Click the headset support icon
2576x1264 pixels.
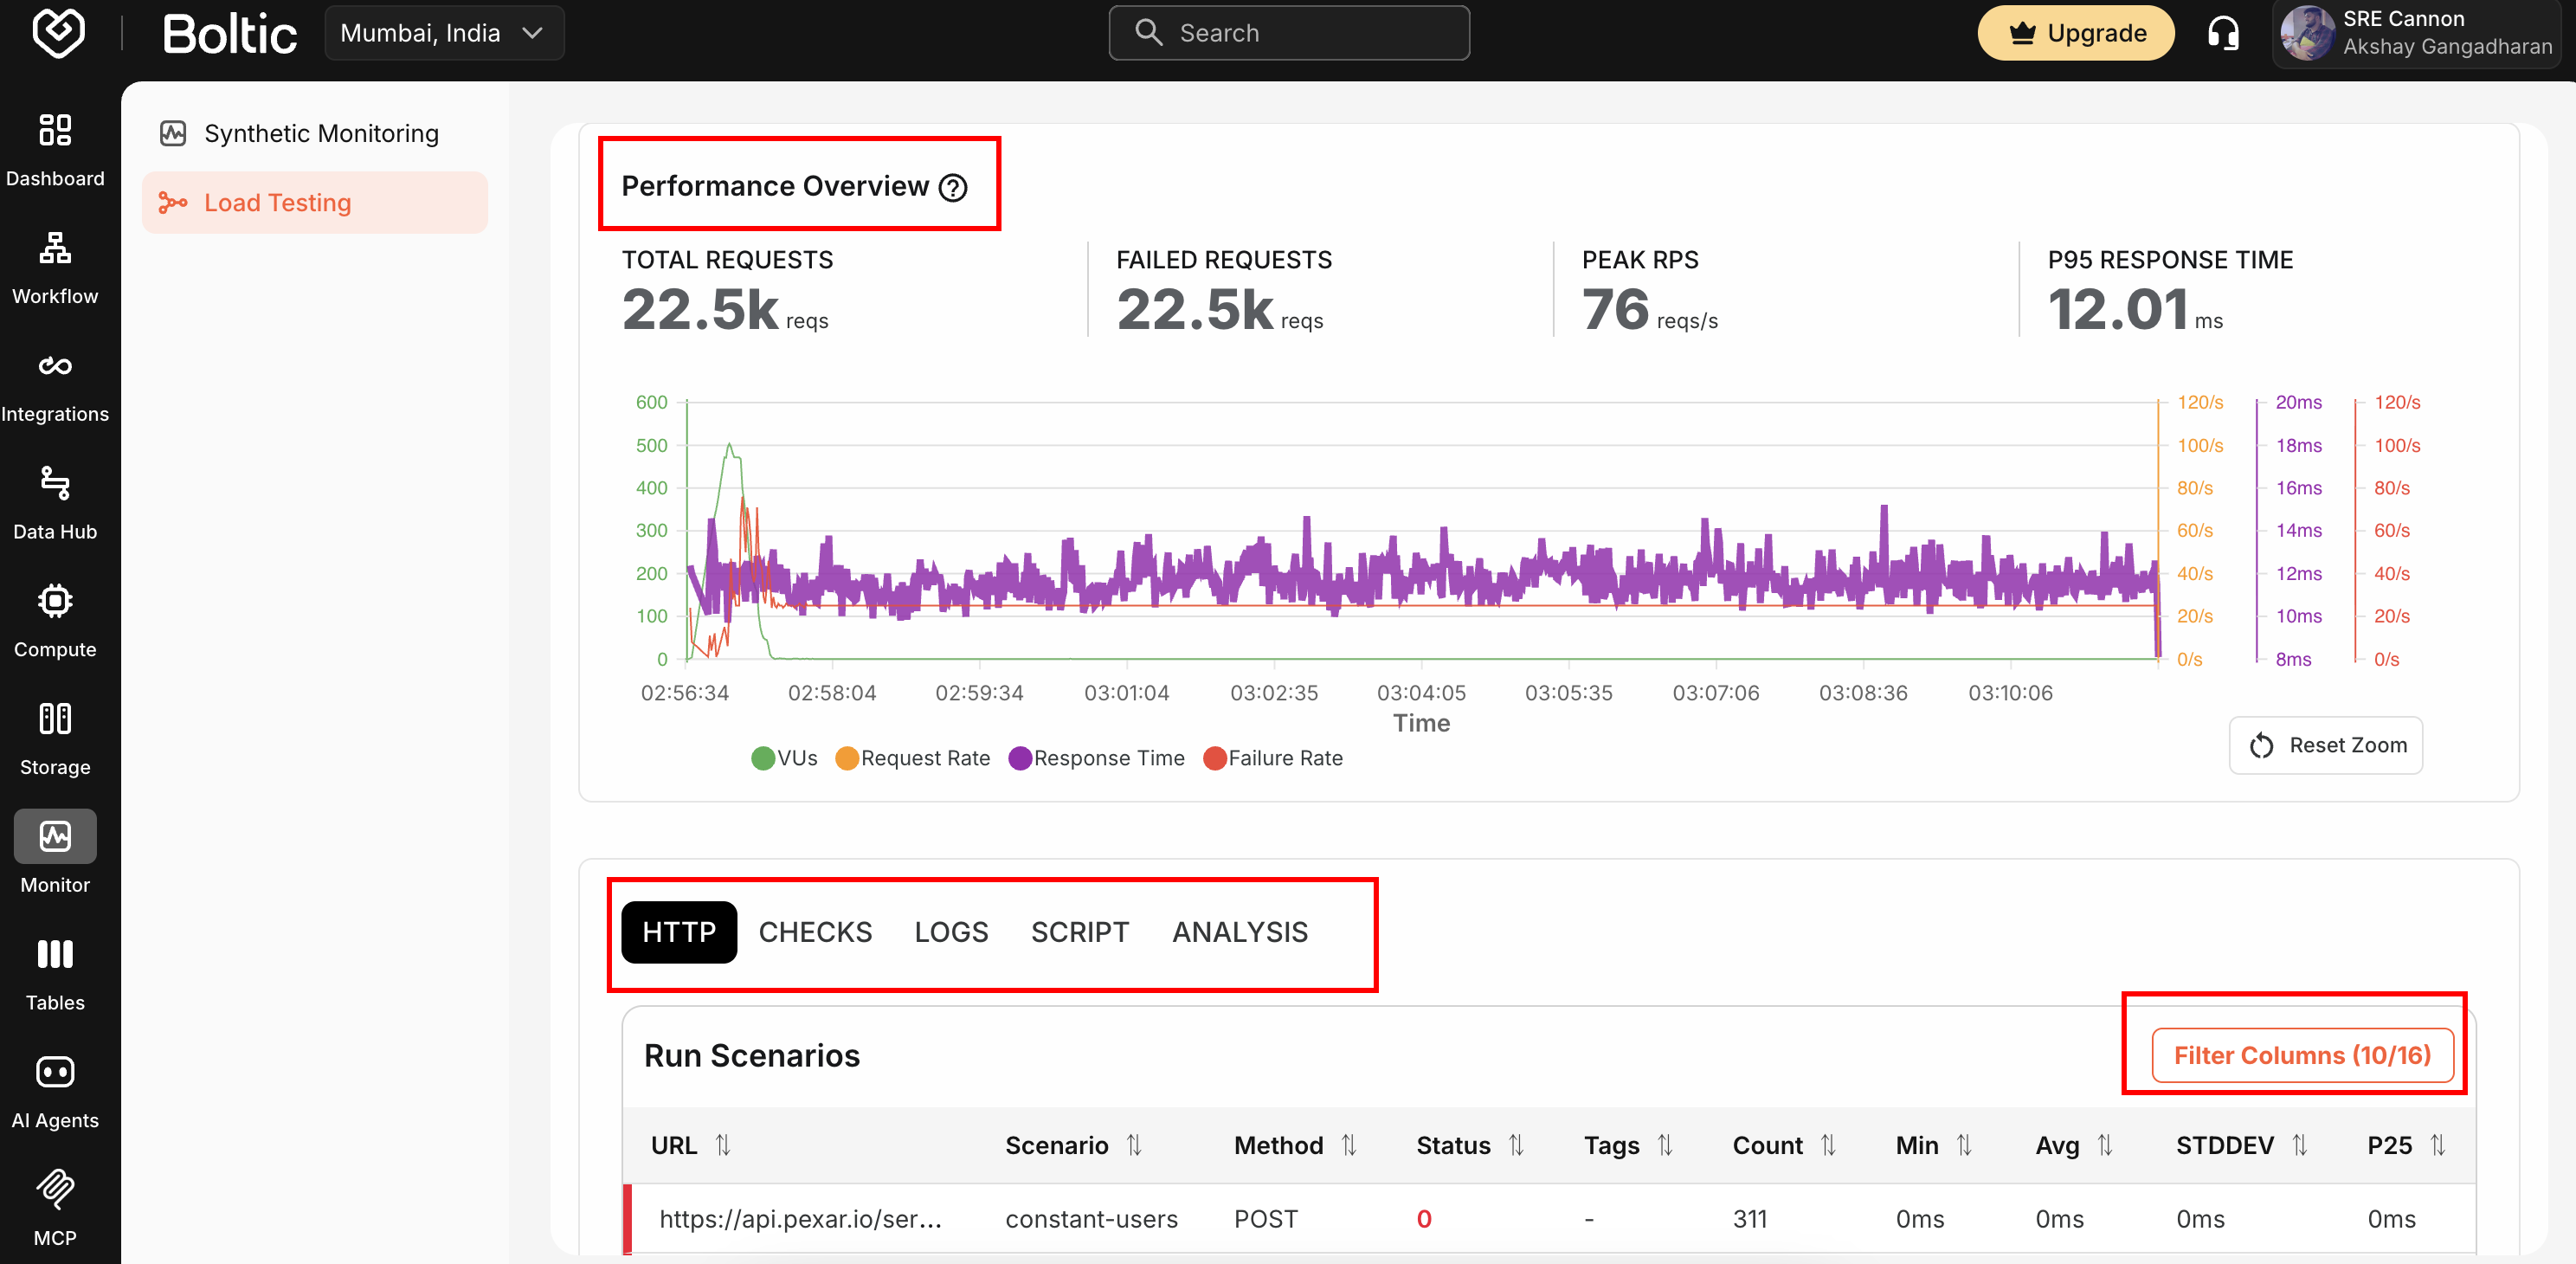point(2222,33)
